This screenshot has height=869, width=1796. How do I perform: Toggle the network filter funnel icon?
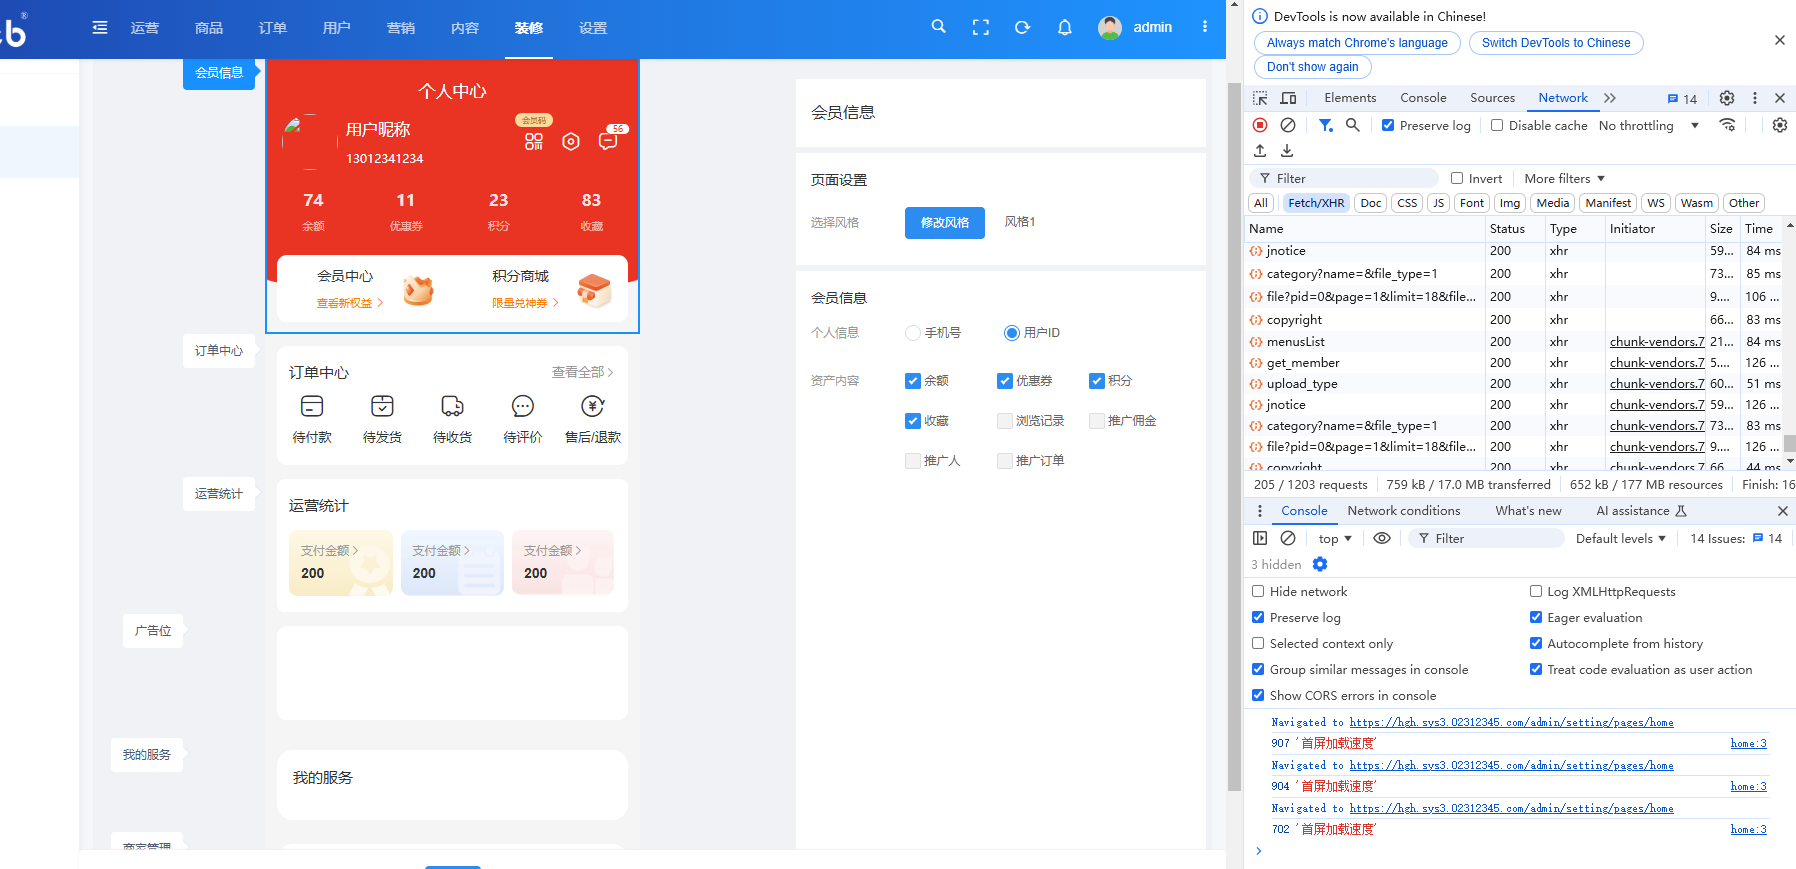pyautogui.click(x=1325, y=125)
